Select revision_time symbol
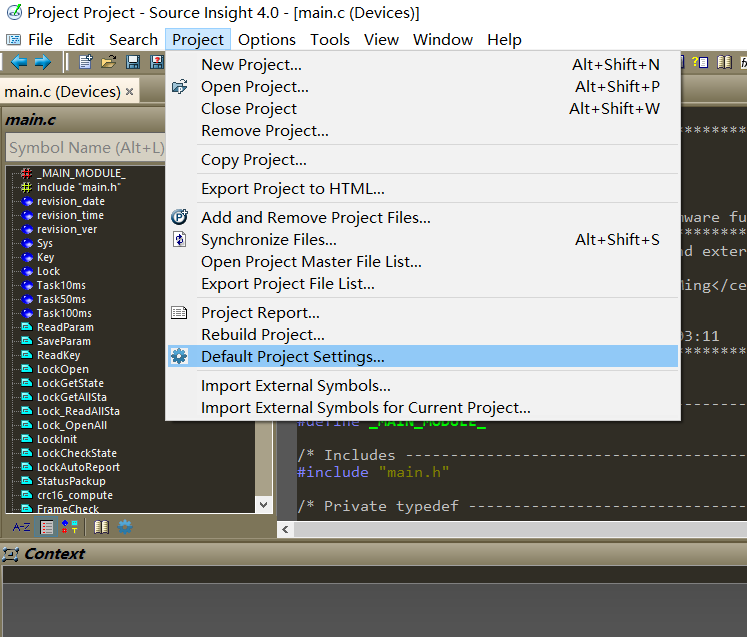Viewport: 747px width, 637px height. point(70,215)
